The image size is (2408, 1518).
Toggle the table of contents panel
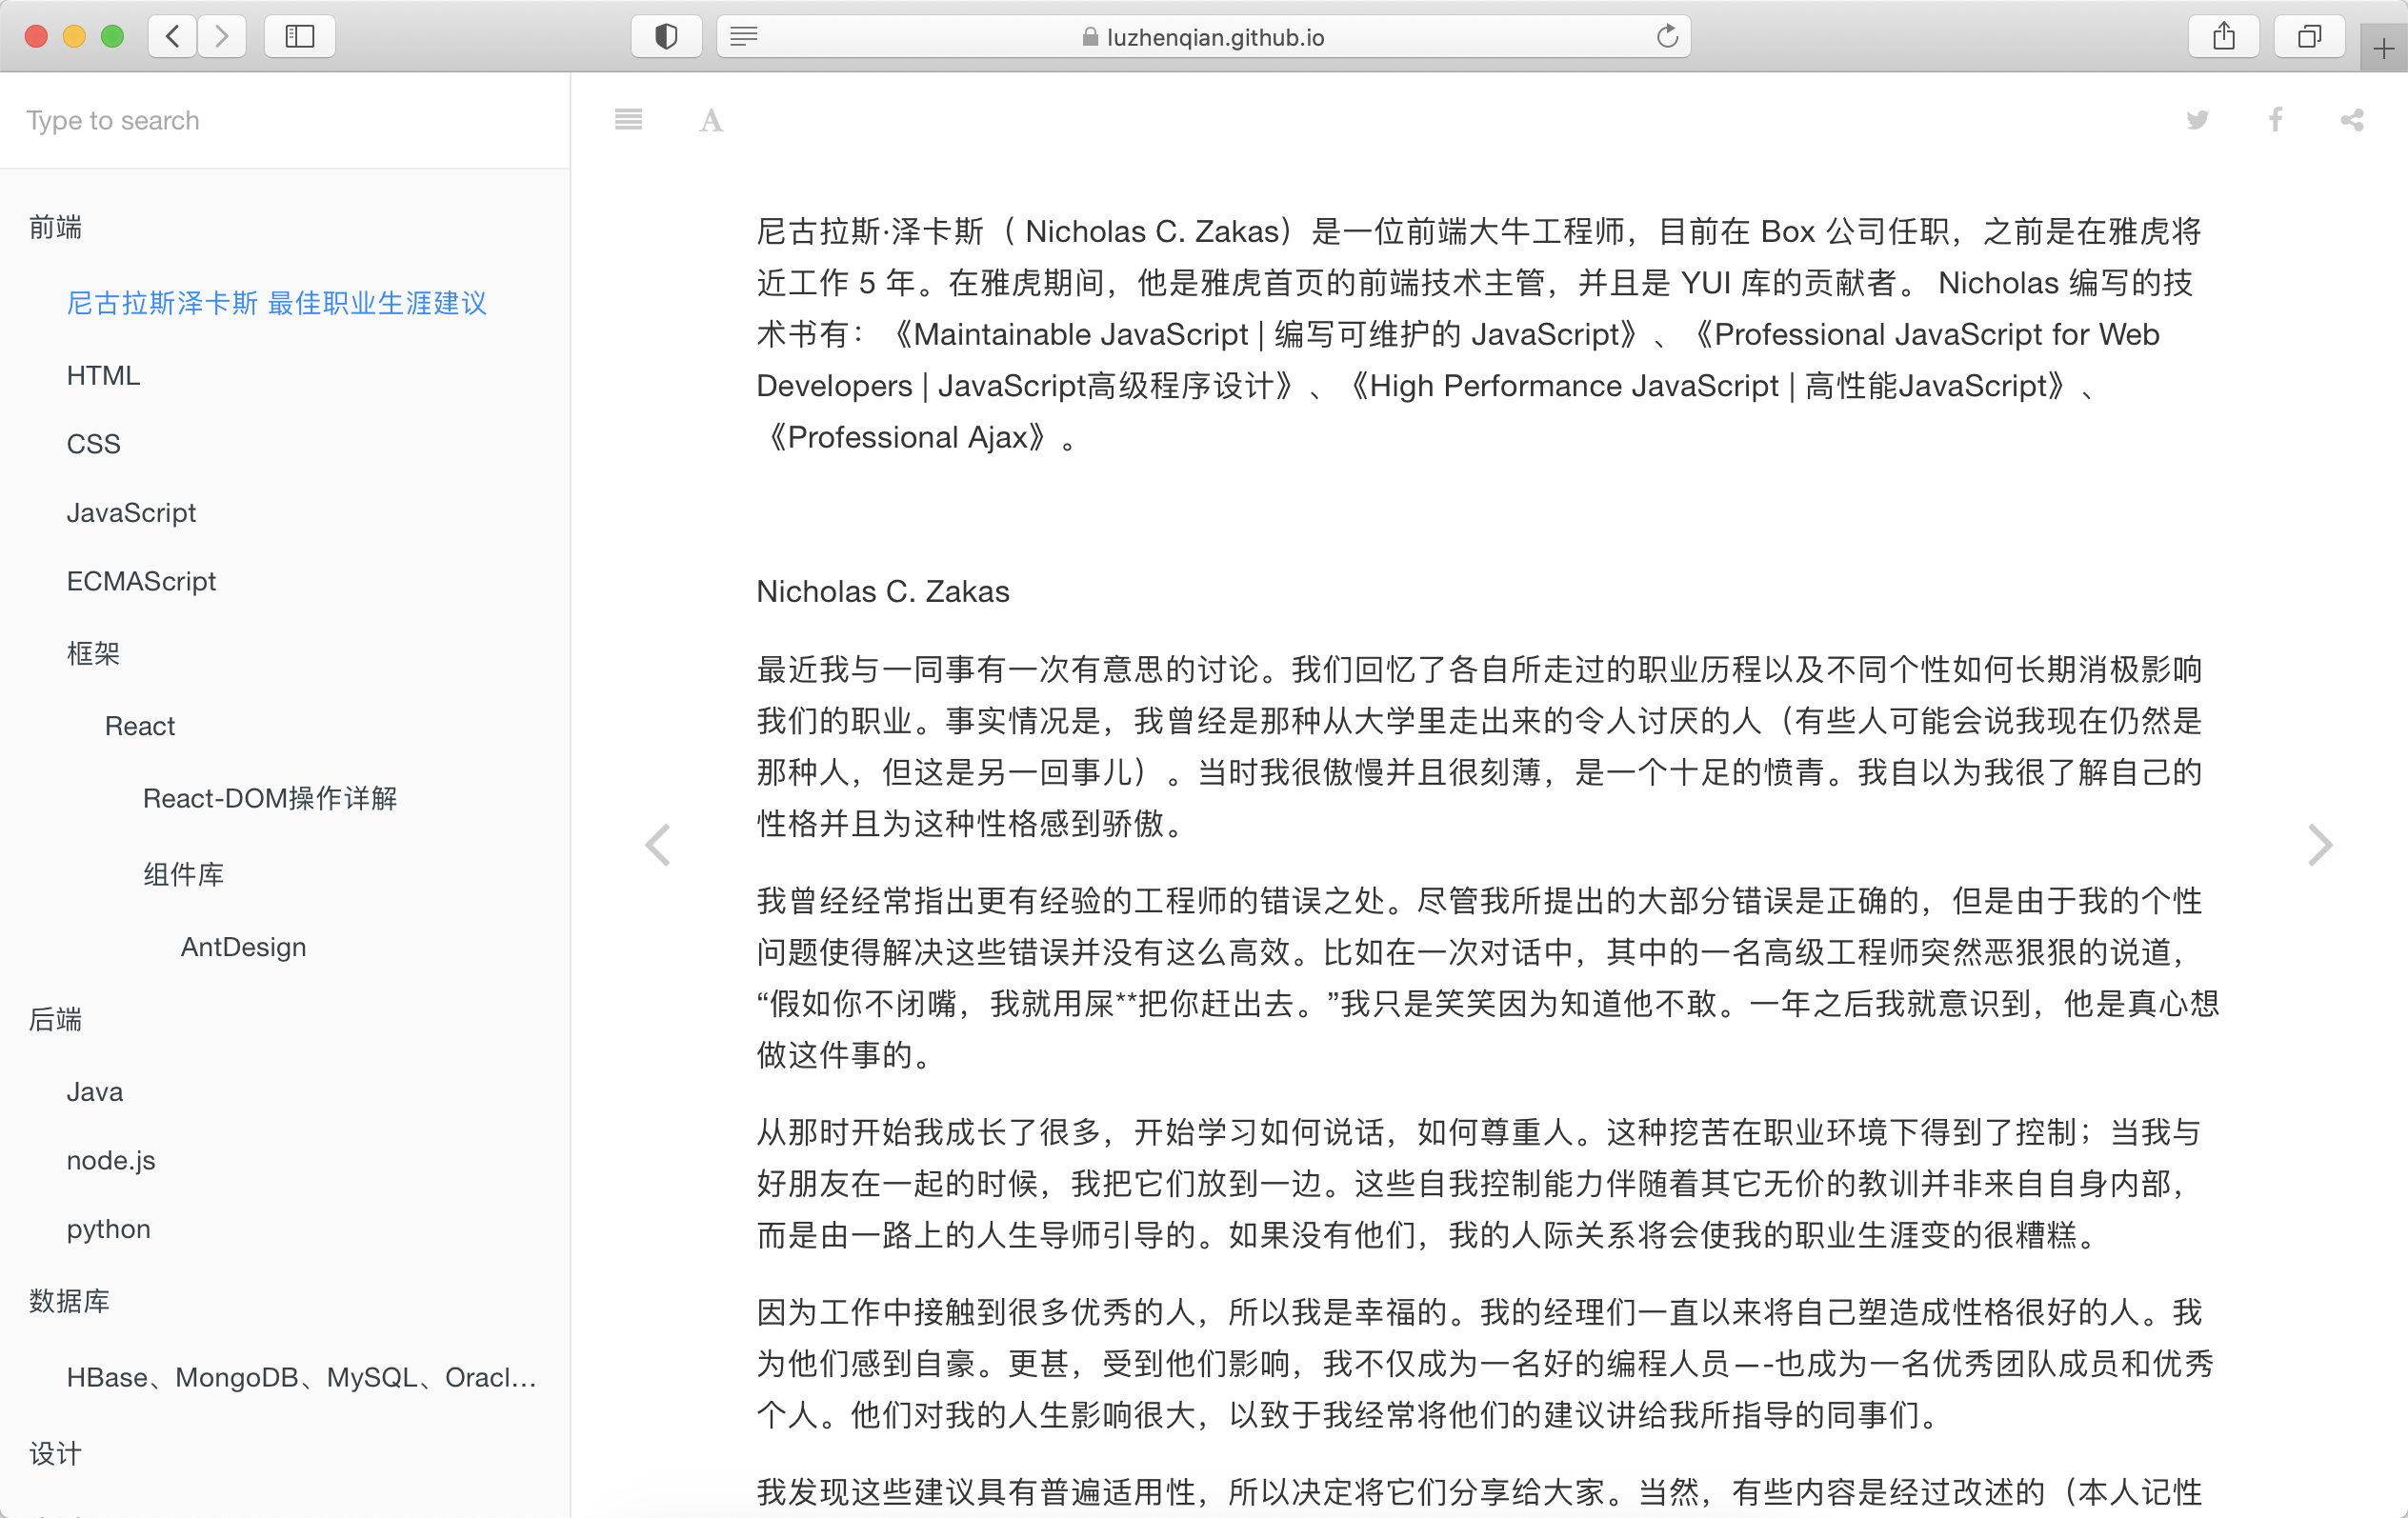coord(628,120)
